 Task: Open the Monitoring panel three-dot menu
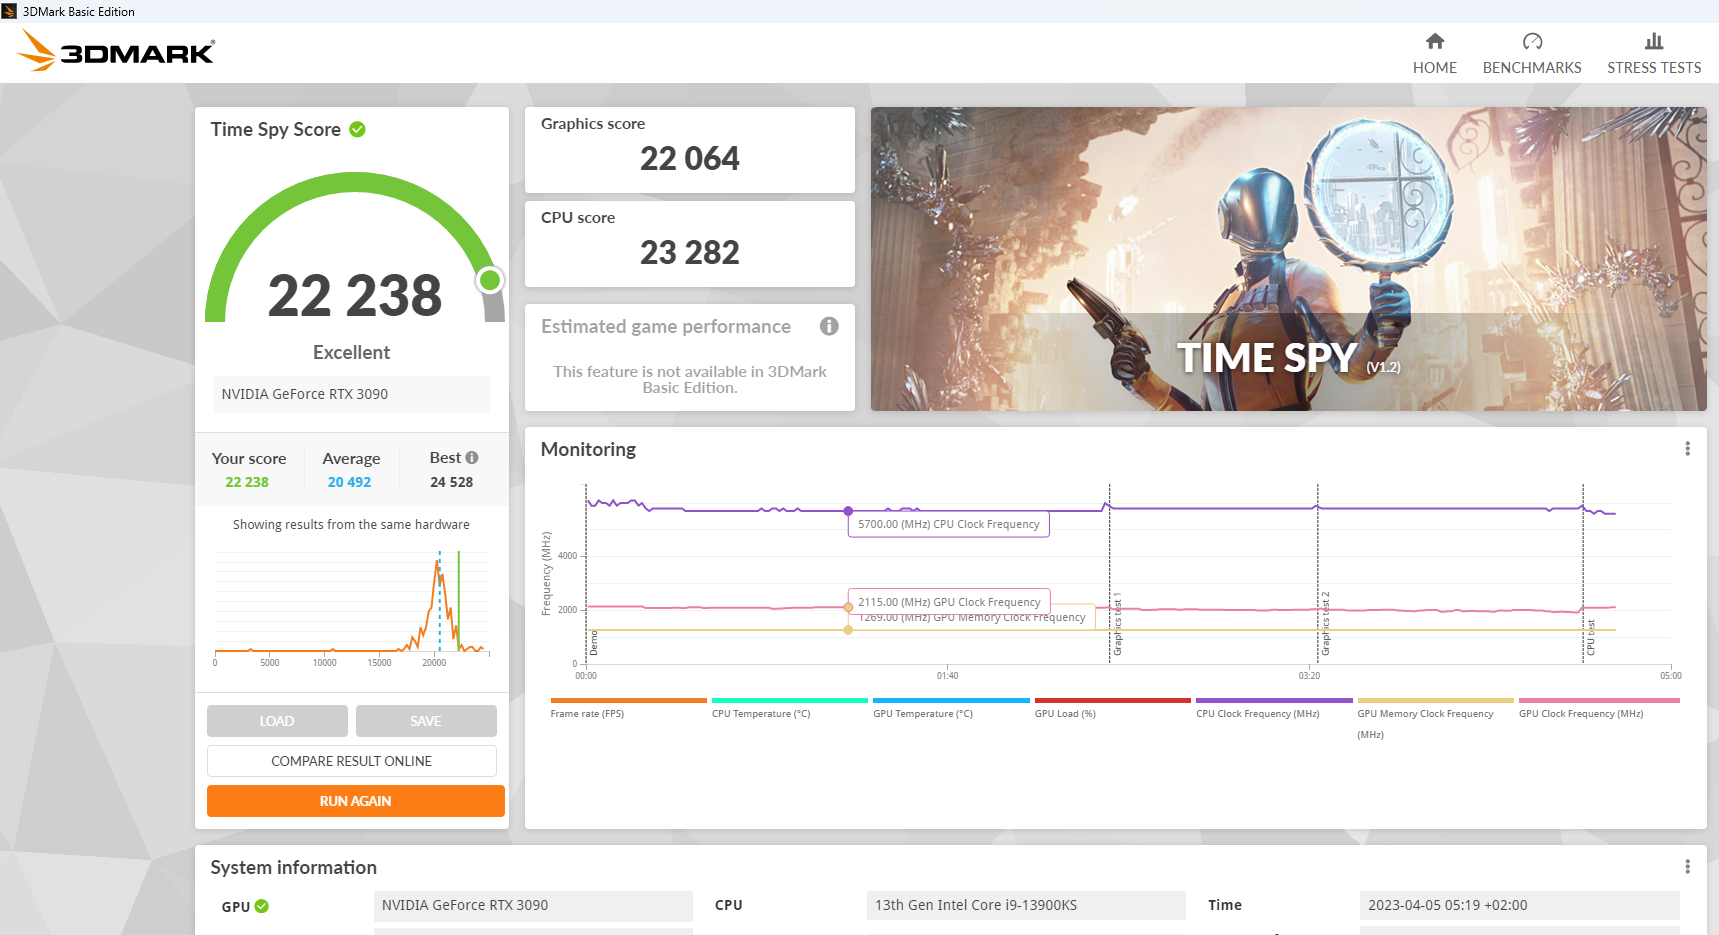(x=1687, y=449)
